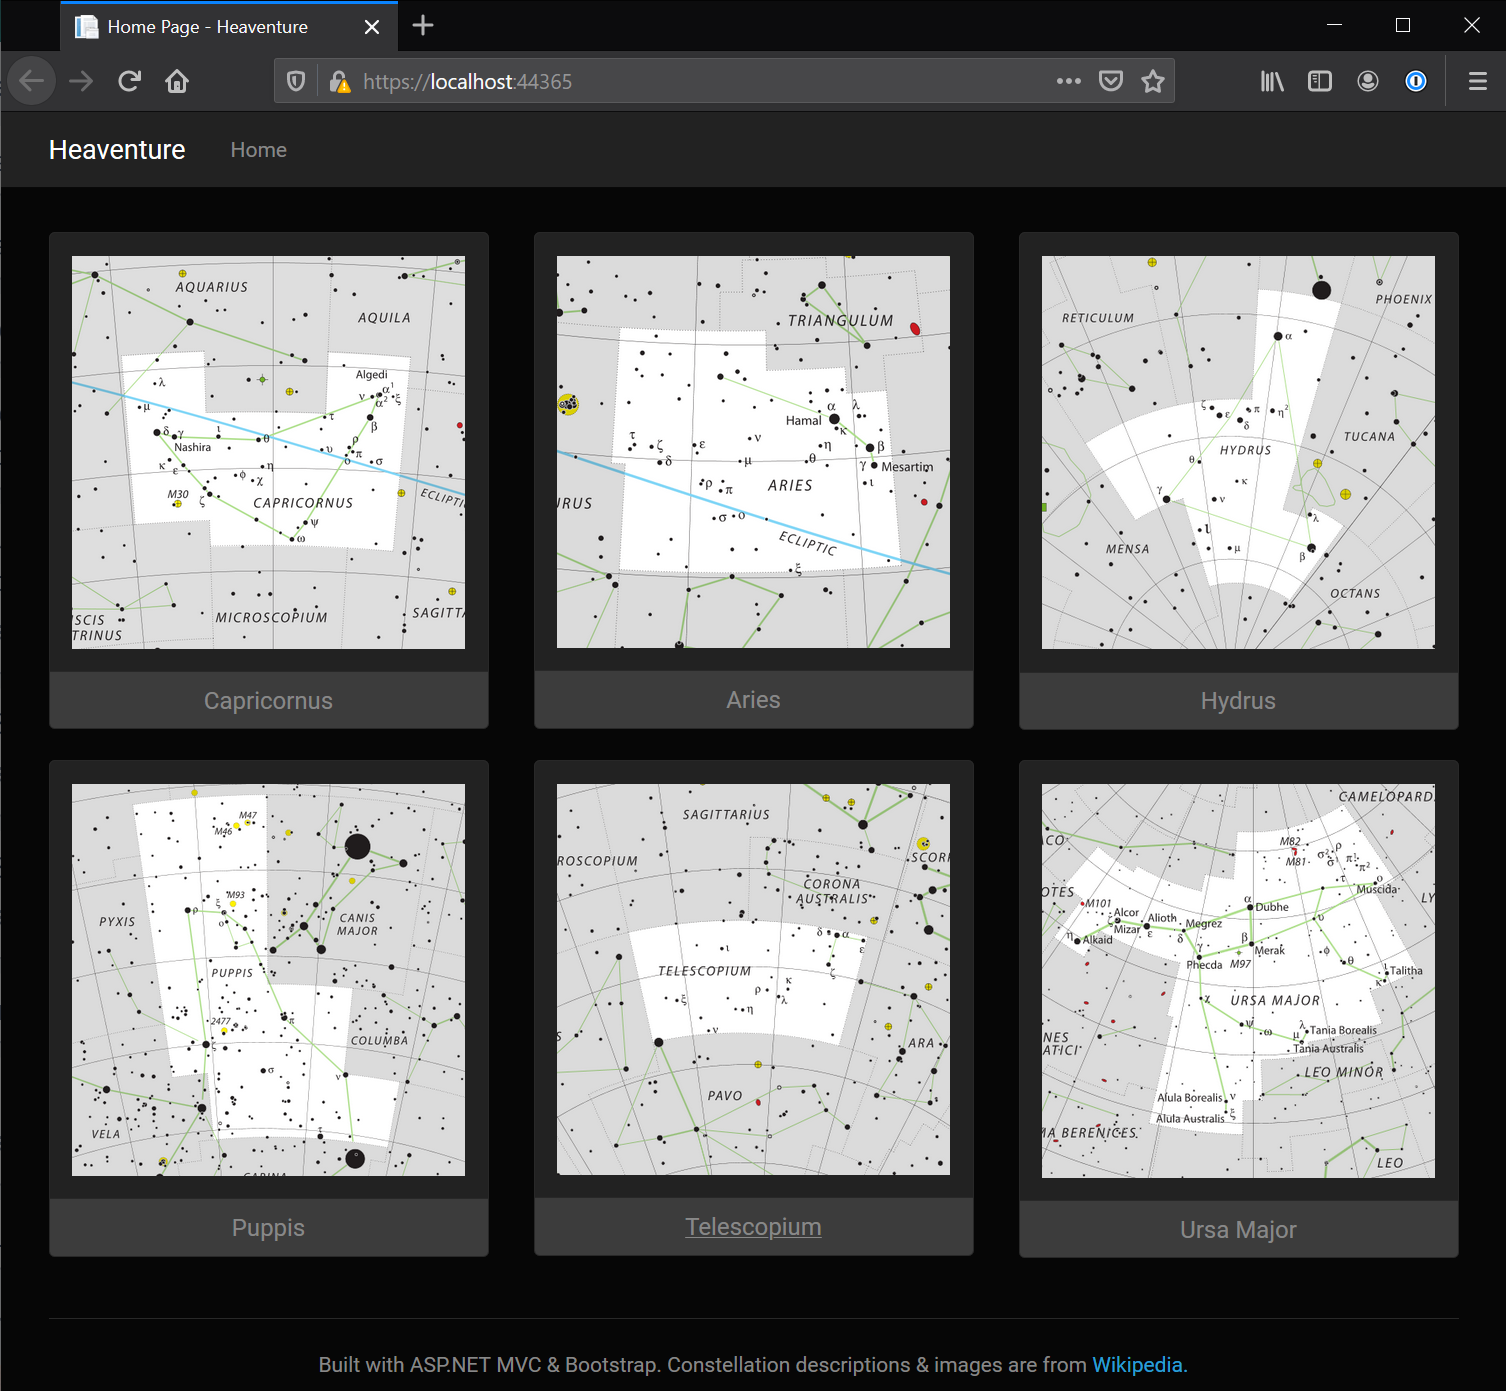Image resolution: width=1506 pixels, height=1391 pixels.
Task: Save page to Pocket icon
Action: [1111, 81]
